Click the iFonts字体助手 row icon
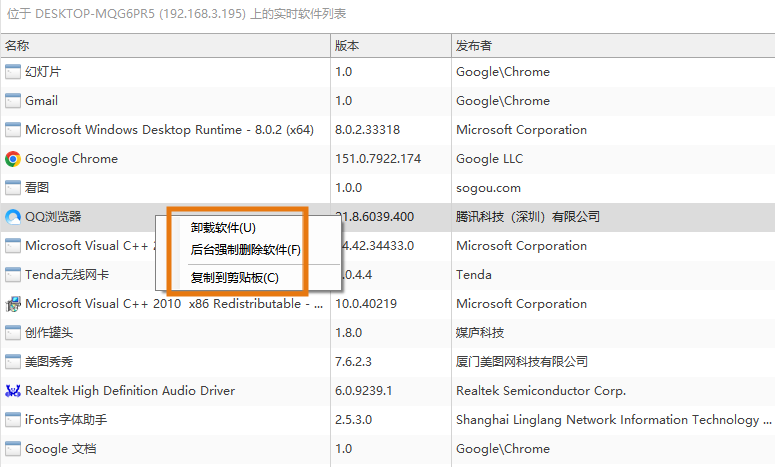The width and height of the screenshot is (775, 467). (x=13, y=420)
